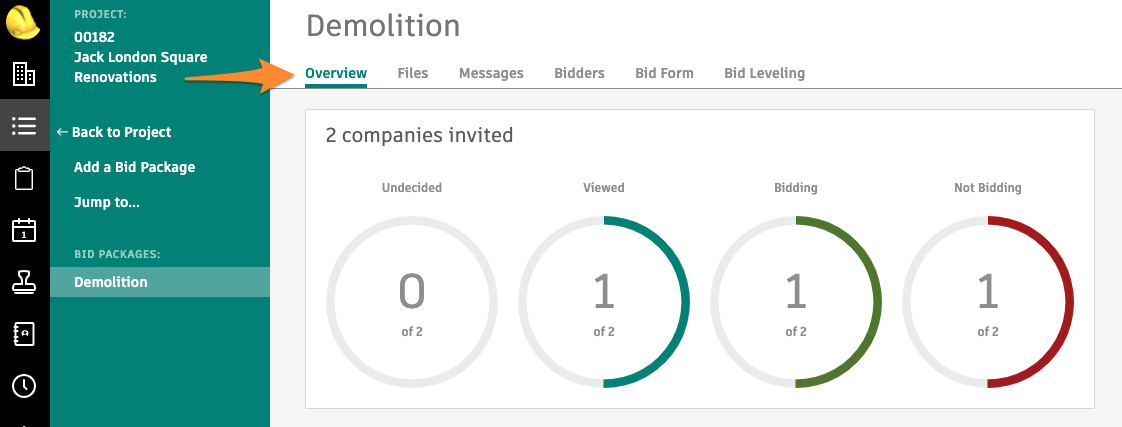The image size is (1122, 427).
Task: Open the address book icon in sidebar
Action: [24, 334]
